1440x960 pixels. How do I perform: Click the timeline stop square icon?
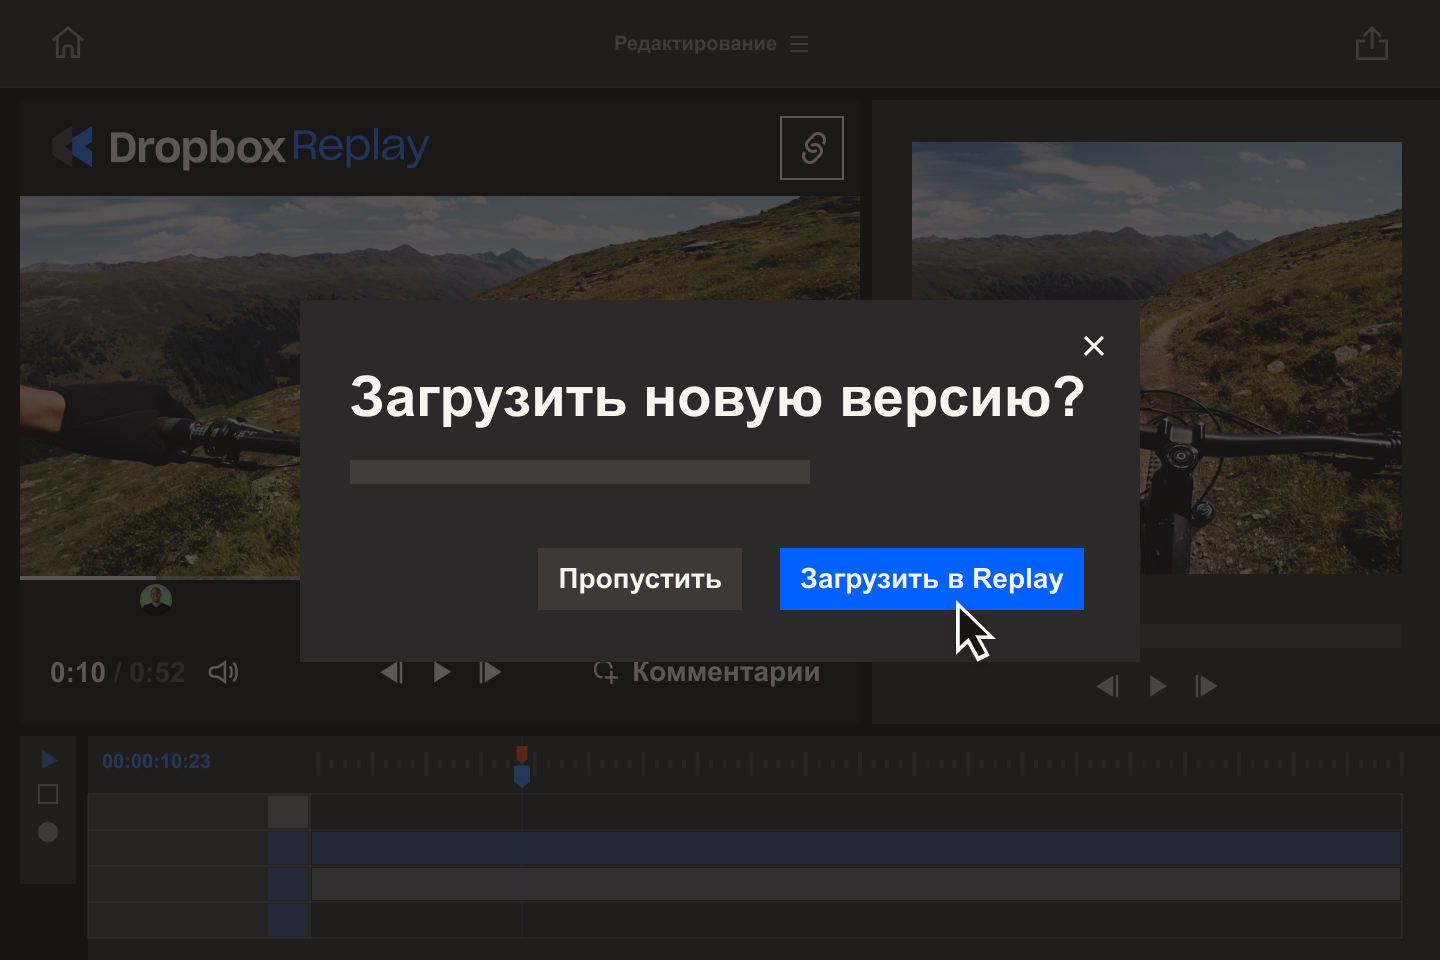pos(48,794)
